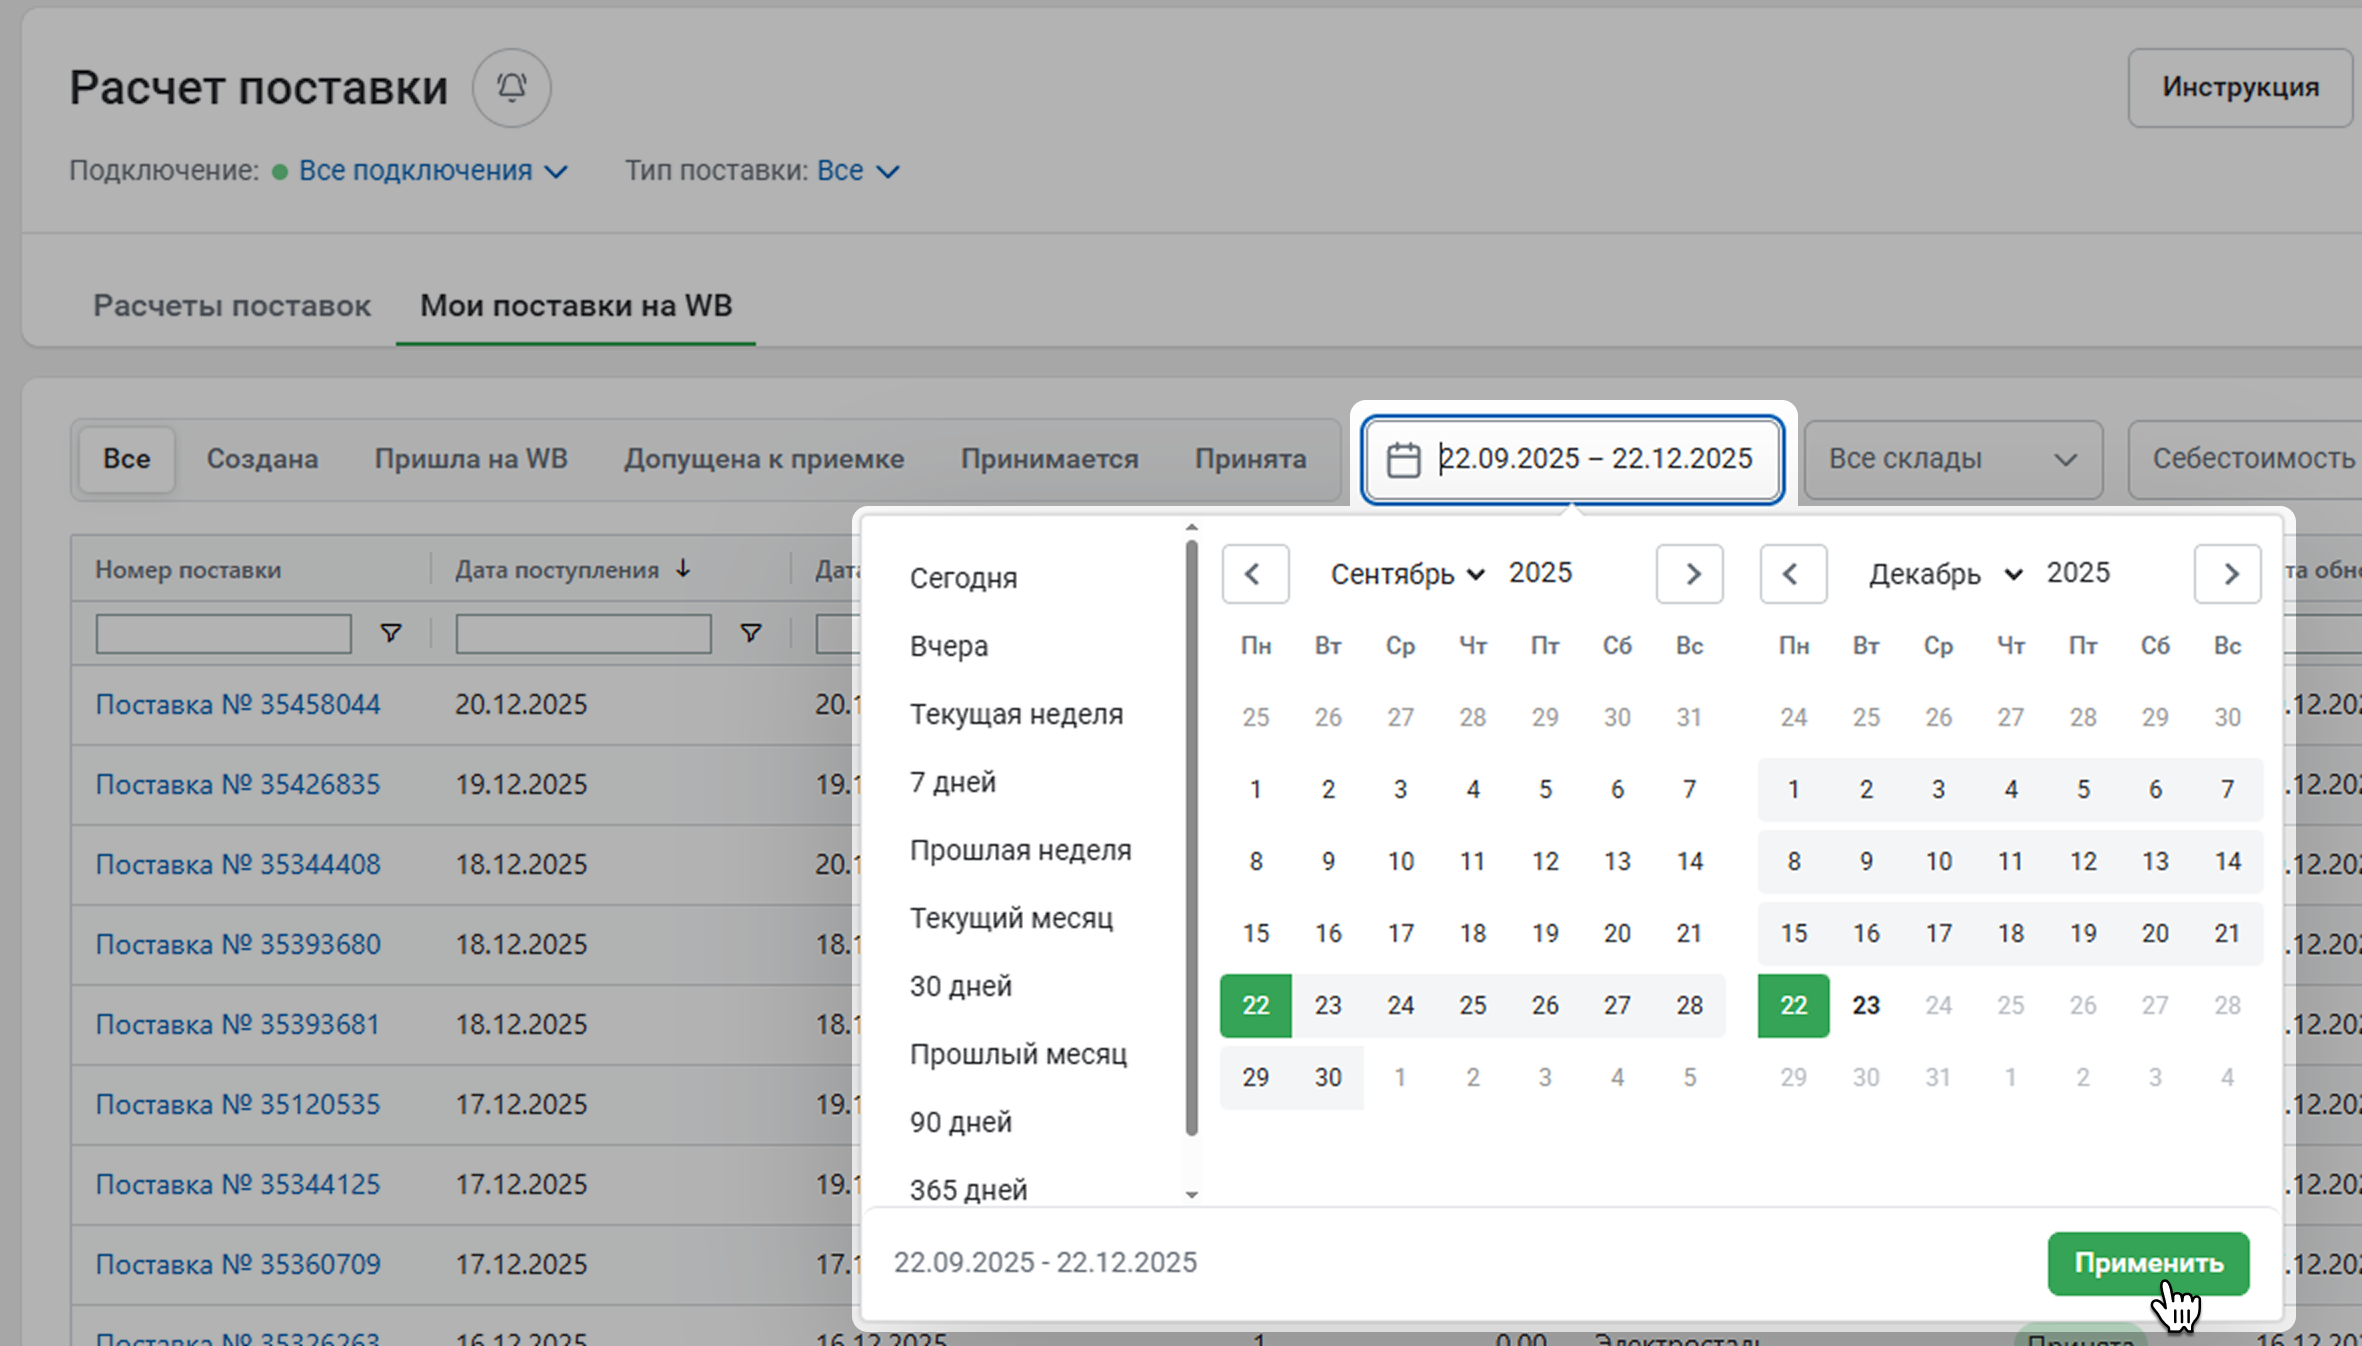Choose the 30 дней preset

point(960,986)
